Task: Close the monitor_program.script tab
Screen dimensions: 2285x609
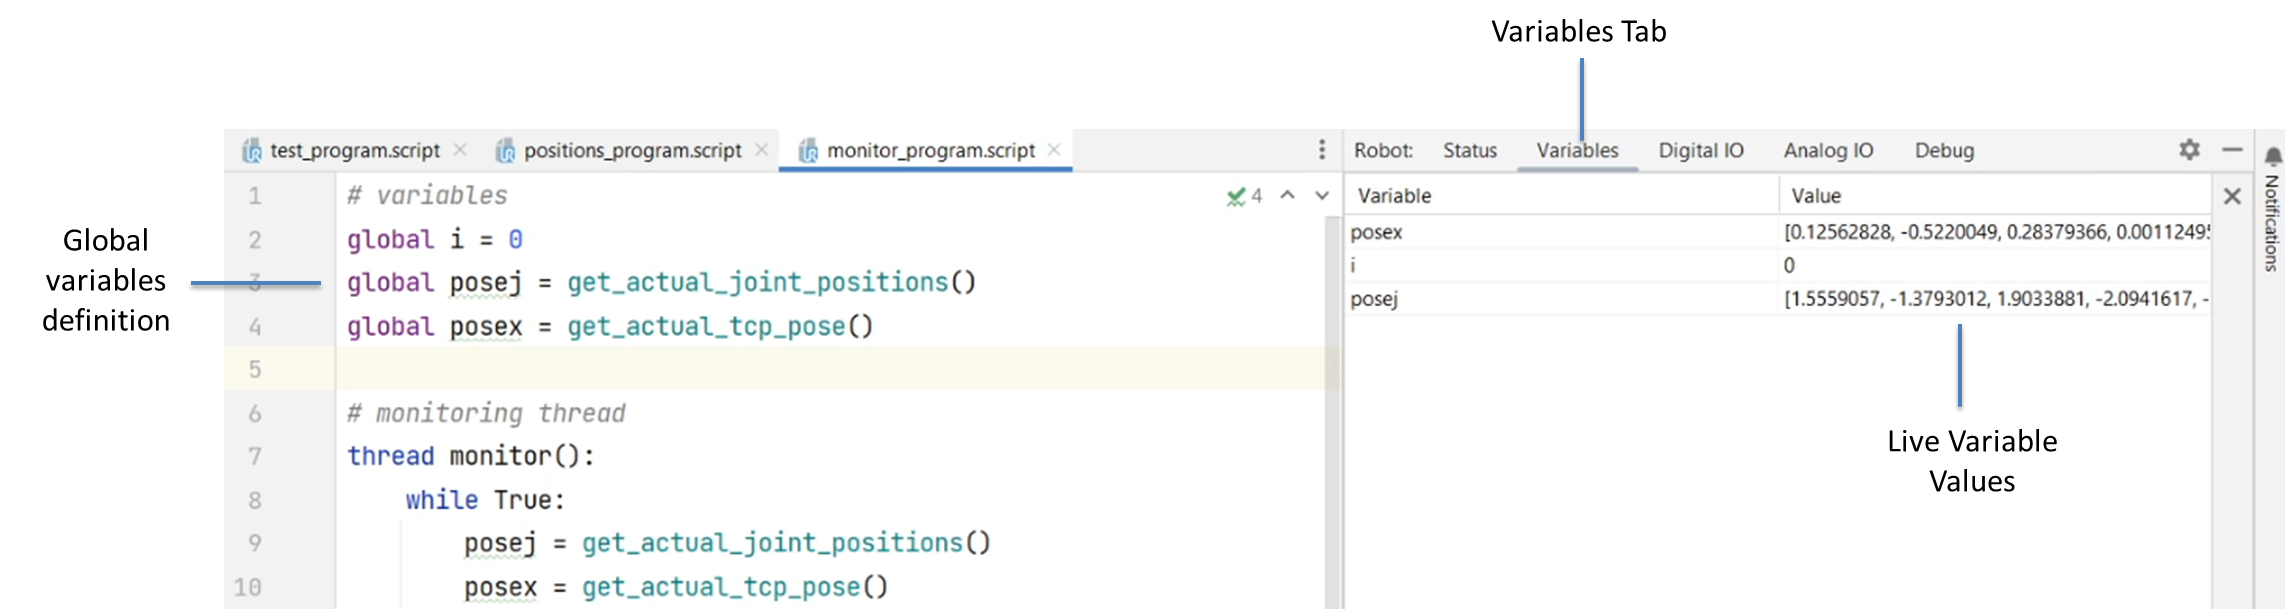Action: [x=1054, y=150]
